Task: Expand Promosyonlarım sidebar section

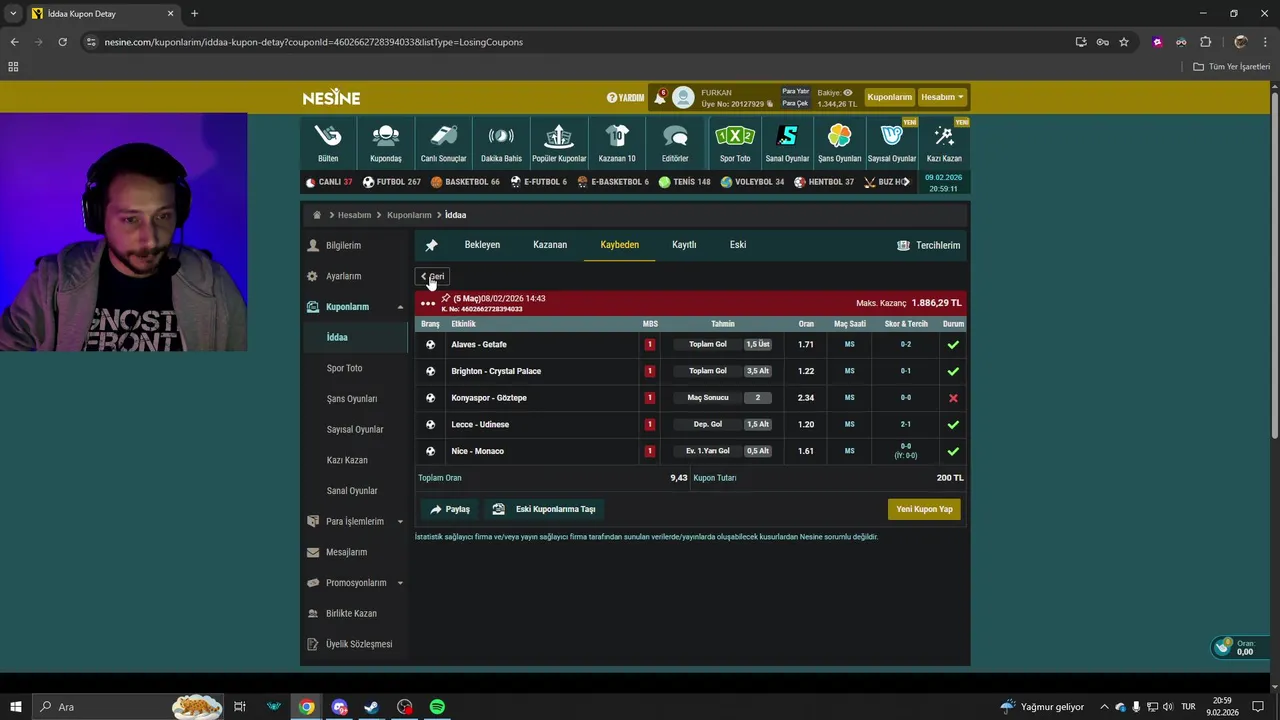Action: 400,583
